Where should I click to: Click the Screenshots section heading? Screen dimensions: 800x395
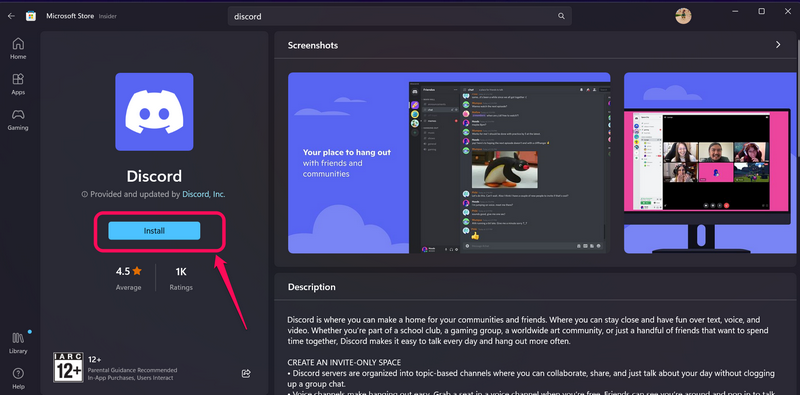coord(313,45)
